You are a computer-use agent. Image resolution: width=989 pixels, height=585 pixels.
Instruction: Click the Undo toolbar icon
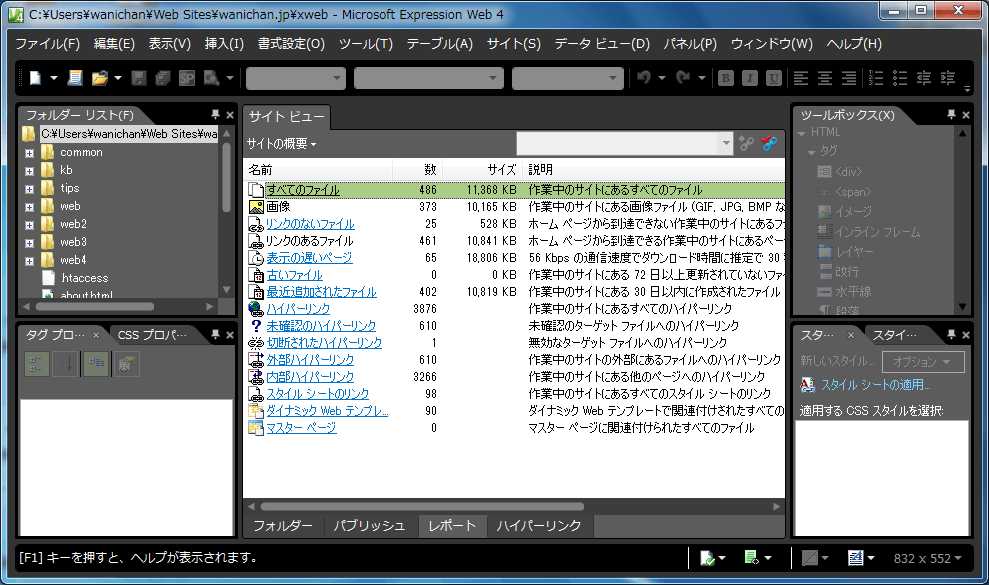tap(644, 78)
